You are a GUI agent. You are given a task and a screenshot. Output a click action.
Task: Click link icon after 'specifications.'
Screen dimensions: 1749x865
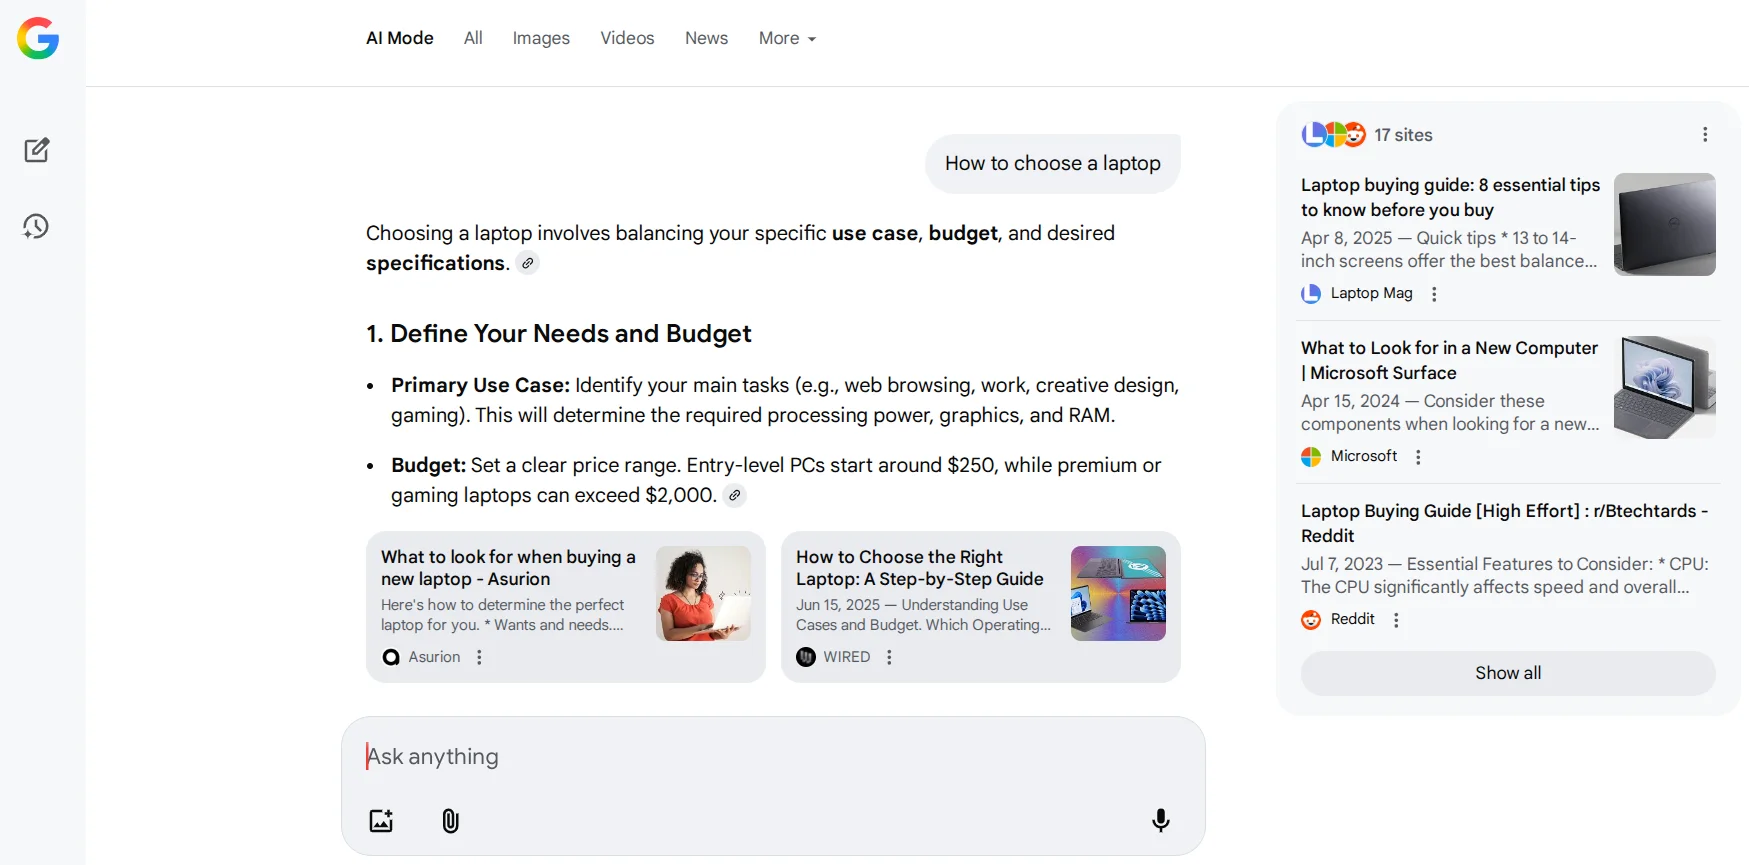click(528, 263)
